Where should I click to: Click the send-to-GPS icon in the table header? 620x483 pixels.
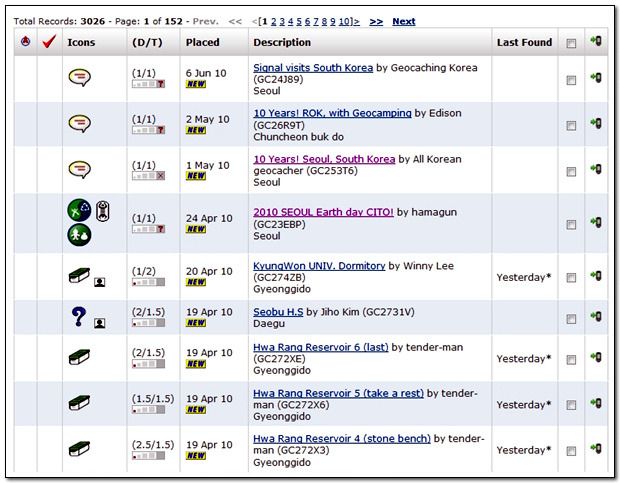point(596,41)
